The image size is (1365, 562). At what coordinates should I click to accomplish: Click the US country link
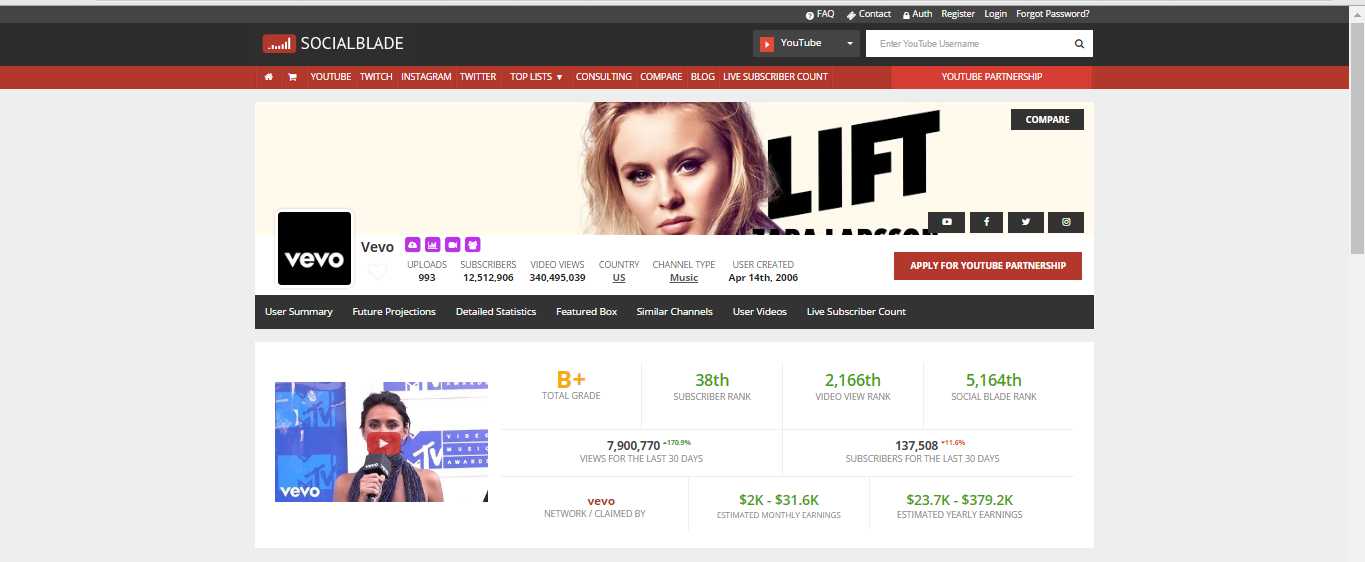619,278
